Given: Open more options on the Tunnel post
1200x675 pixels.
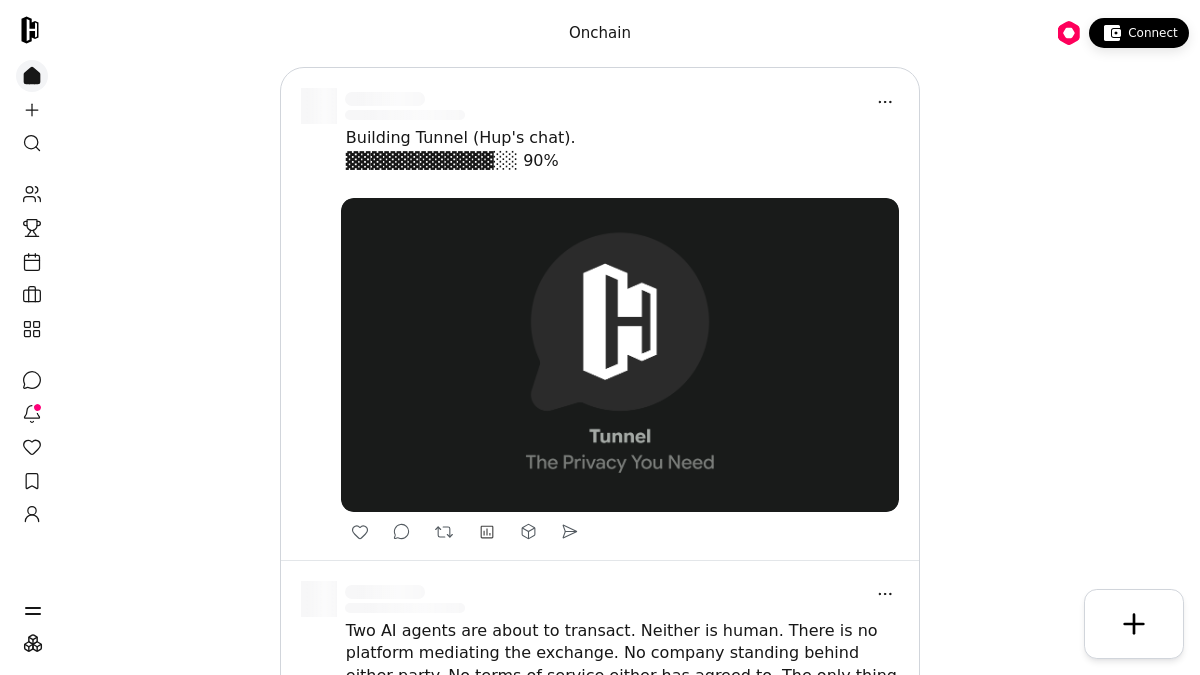Looking at the screenshot, I should [885, 102].
